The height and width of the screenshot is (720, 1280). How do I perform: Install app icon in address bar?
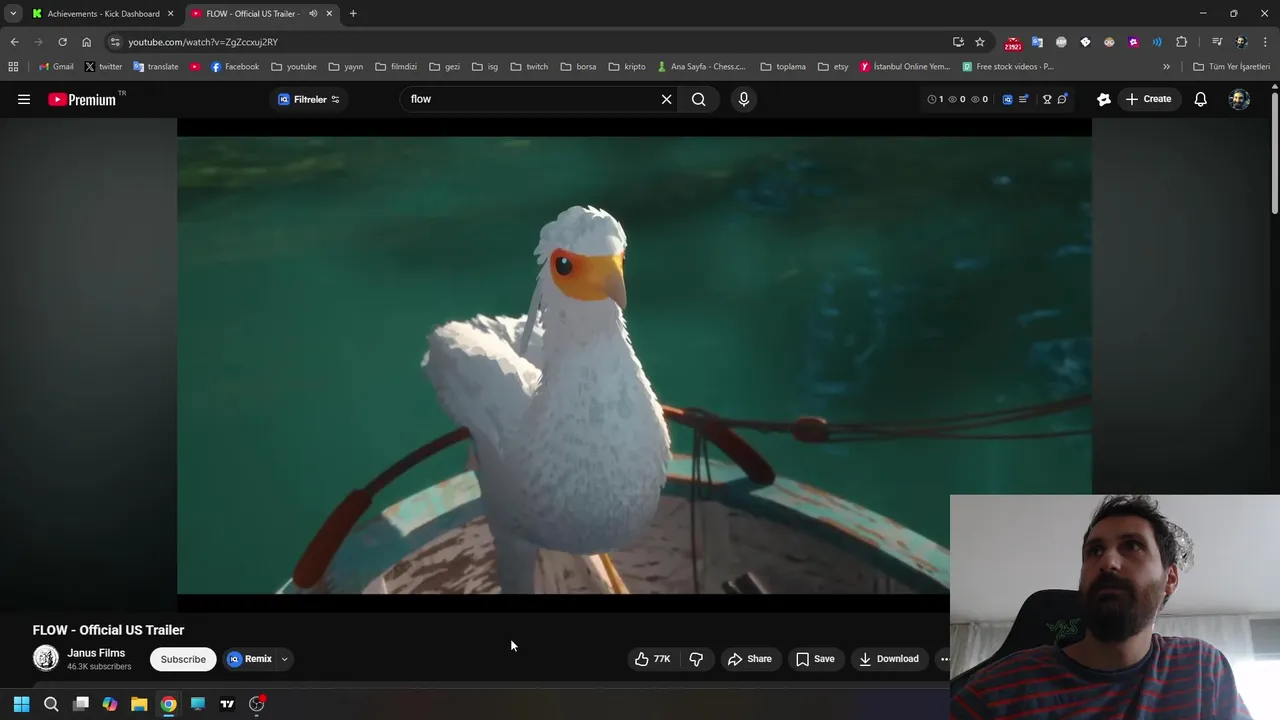pyautogui.click(x=958, y=42)
